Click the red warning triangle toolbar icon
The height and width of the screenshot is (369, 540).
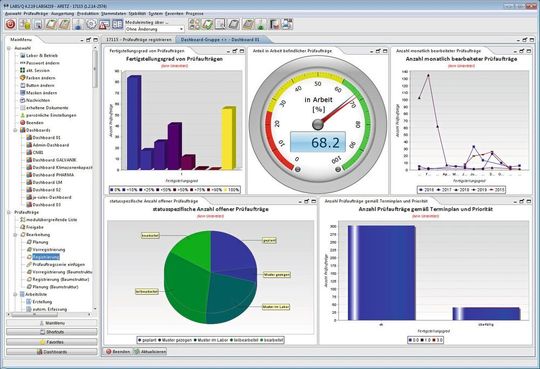[x=104, y=24]
